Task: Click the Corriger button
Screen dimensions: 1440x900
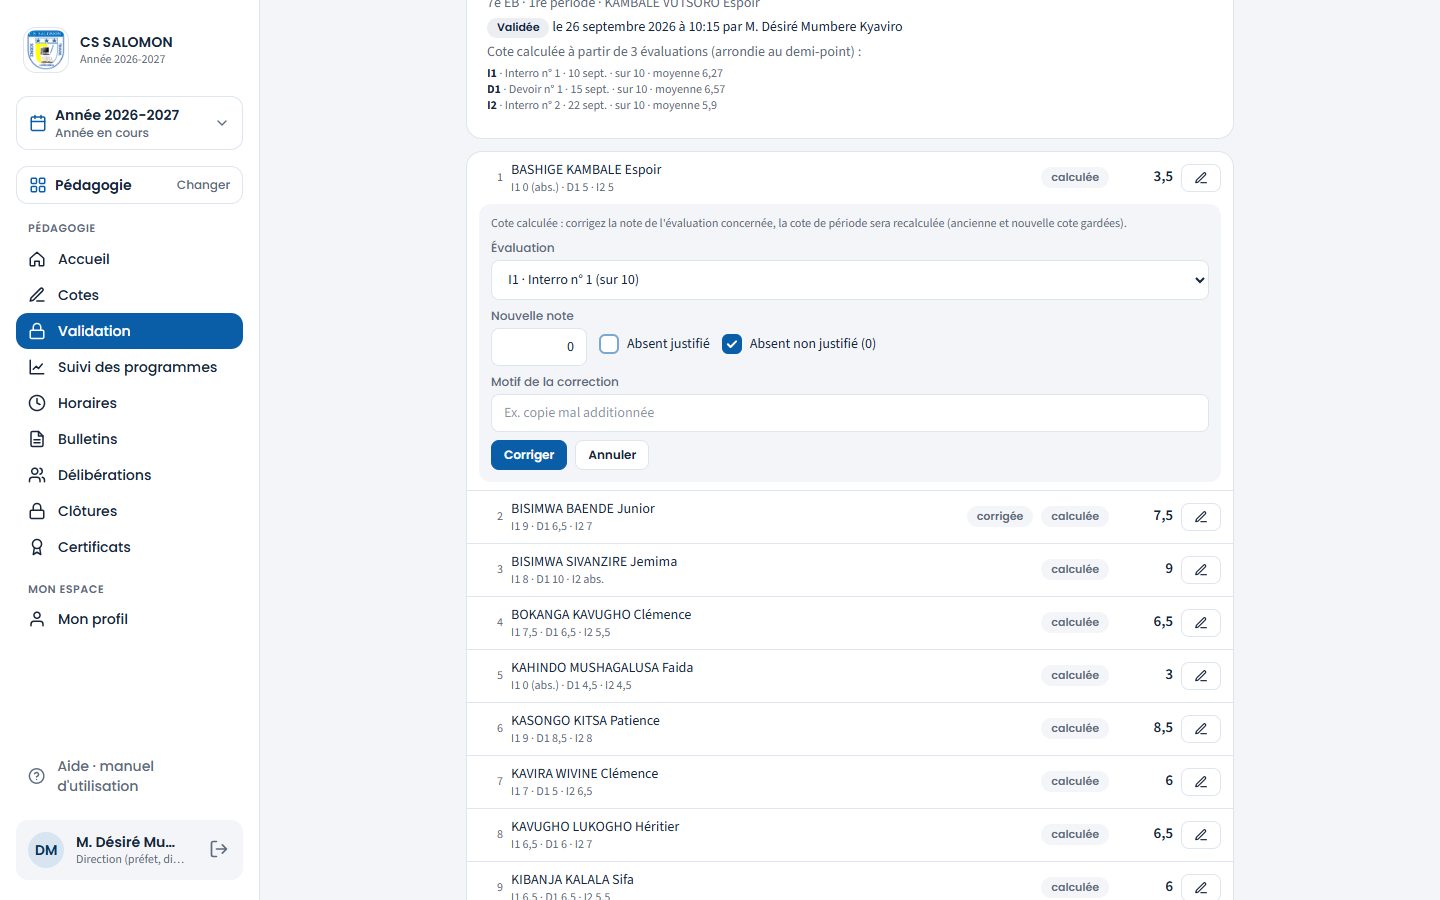Action: [529, 455]
